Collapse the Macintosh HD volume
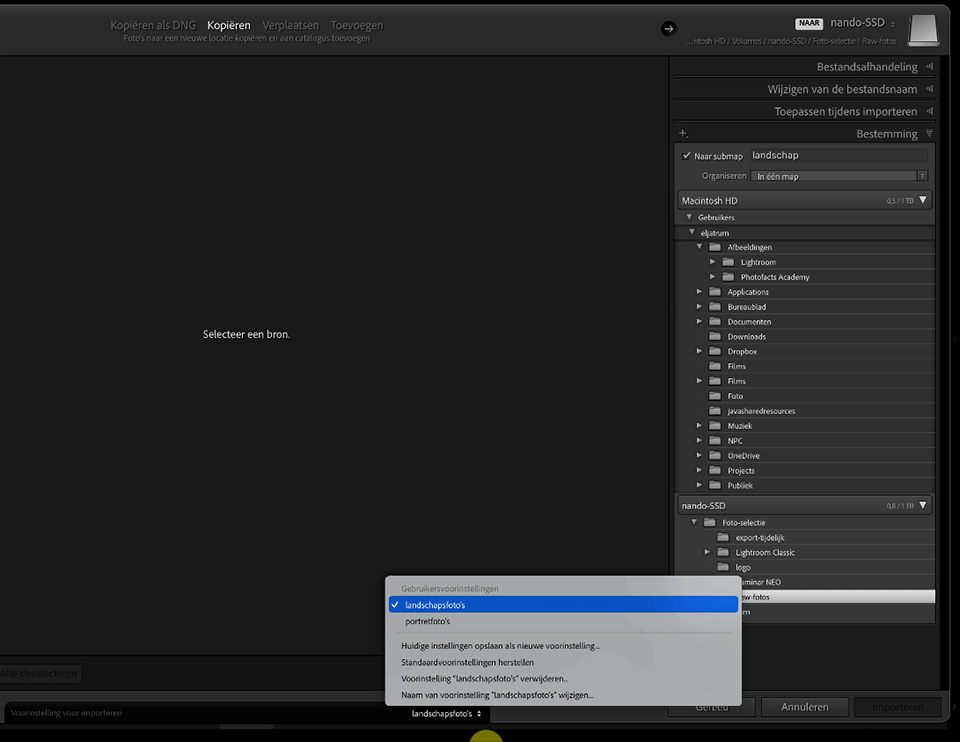The height and width of the screenshot is (742, 960). point(923,200)
